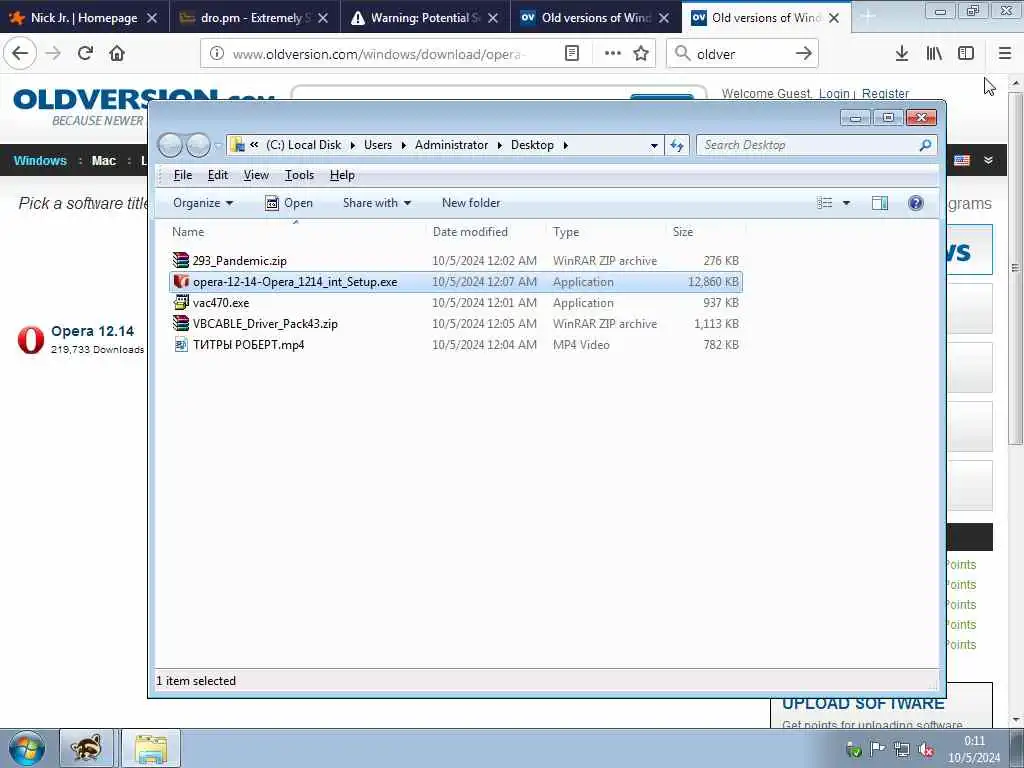Viewport: 1024px width, 768px height.
Task: Click Firefox back arrow button
Action: tap(20, 53)
